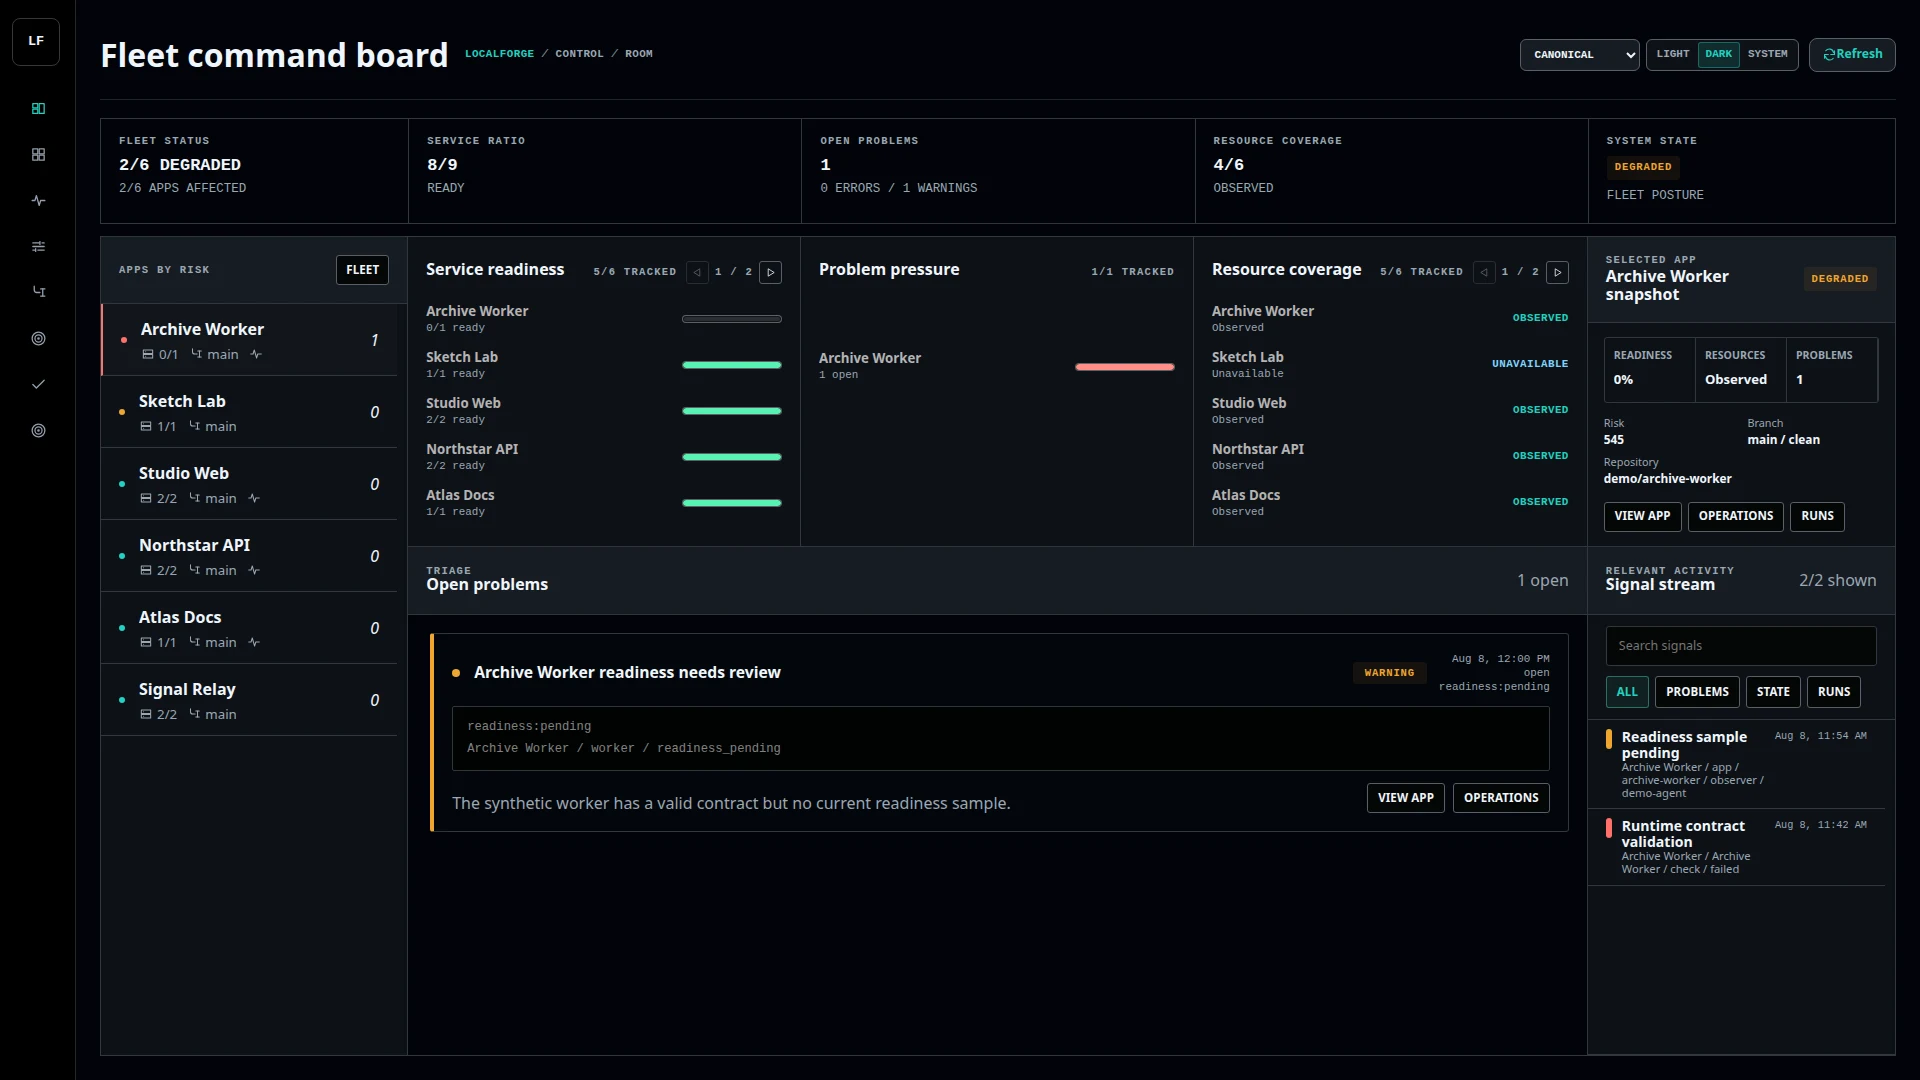Click the target icon directly above the checkmark
The image size is (1920, 1080).
coord(38,338)
